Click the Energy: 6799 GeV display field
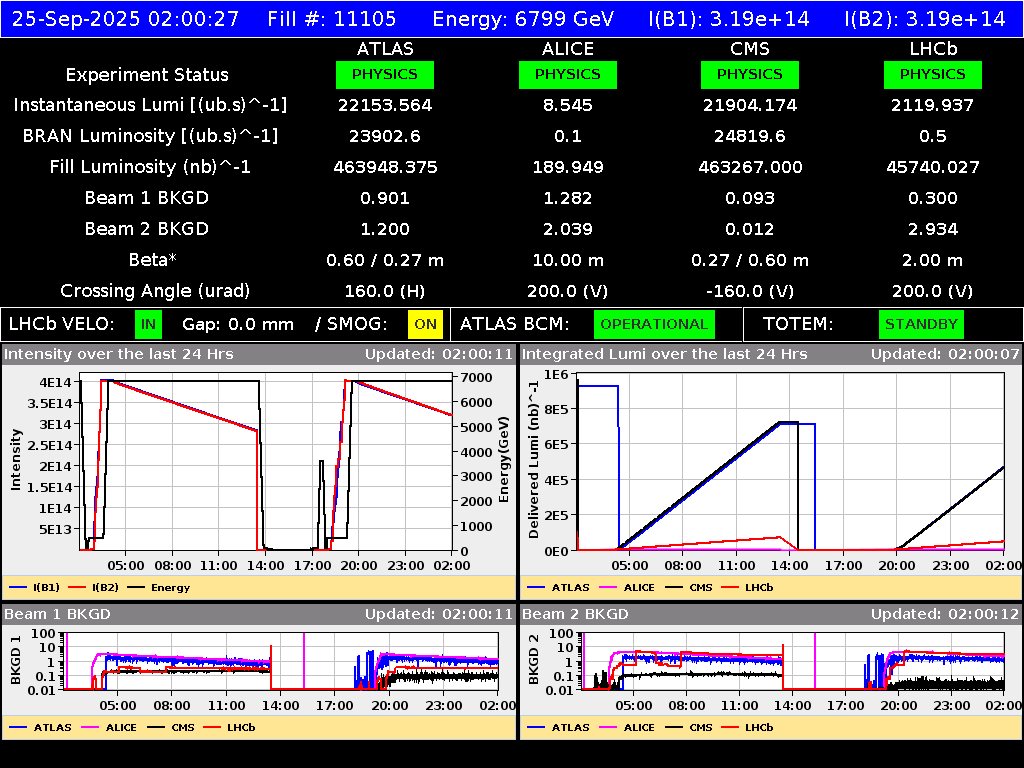The image size is (1024, 768). (x=520, y=18)
